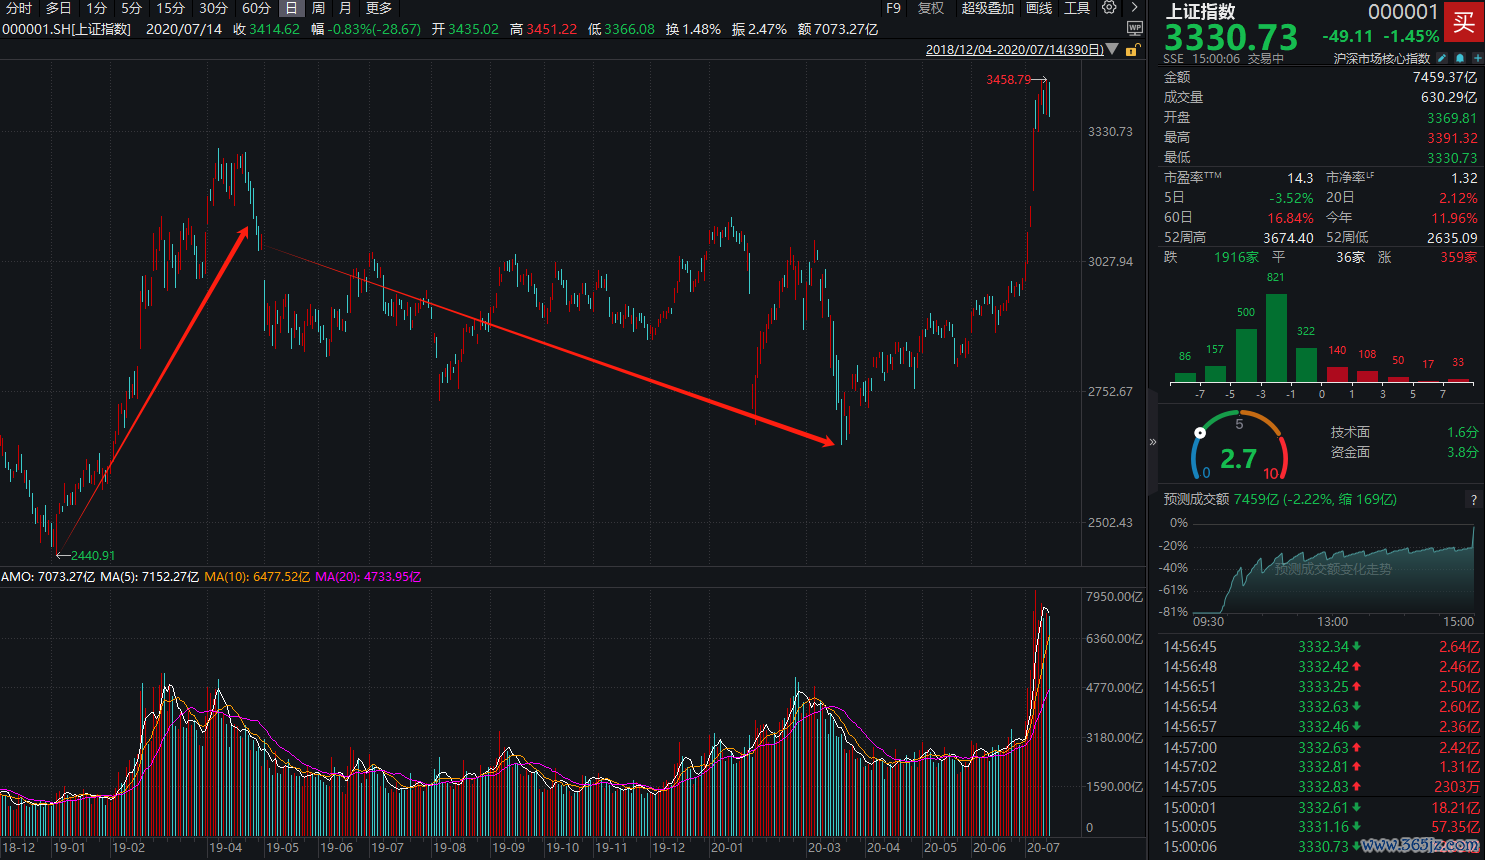
Task: Click AMO: 7073.27亿 indicator label
Action: tap(48, 577)
